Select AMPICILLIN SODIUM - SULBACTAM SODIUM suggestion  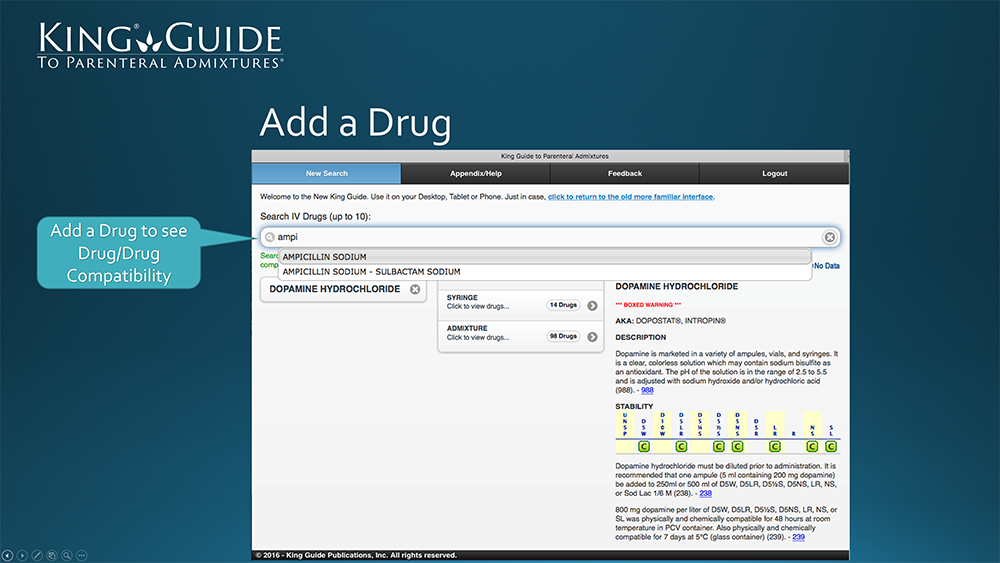point(545,272)
